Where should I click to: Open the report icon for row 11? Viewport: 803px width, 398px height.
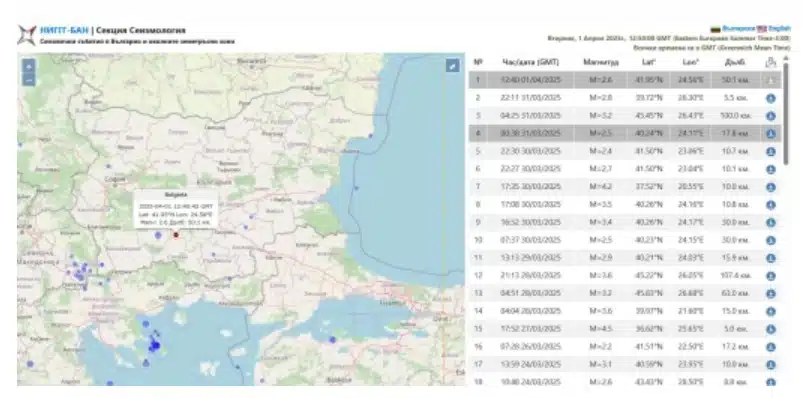pyautogui.click(x=770, y=258)
